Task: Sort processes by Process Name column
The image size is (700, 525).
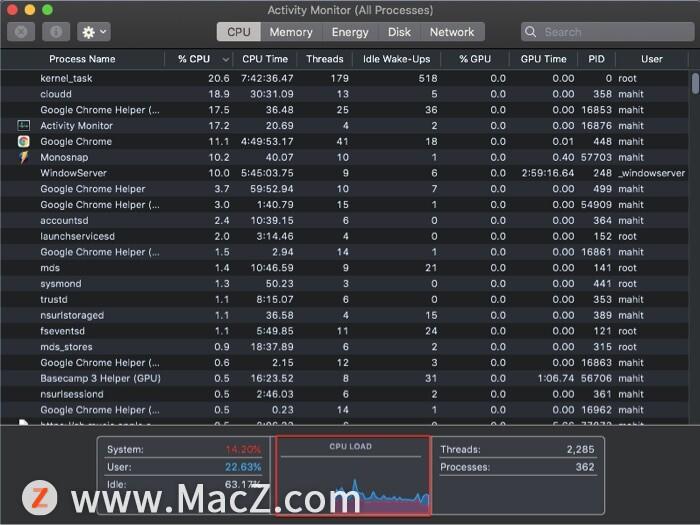Action: pos(82,59)
